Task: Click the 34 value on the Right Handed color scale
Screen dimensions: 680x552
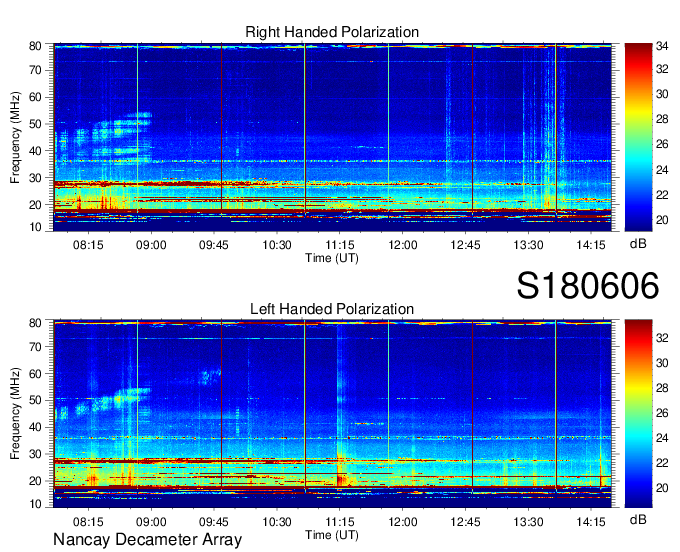Action: 662,46
